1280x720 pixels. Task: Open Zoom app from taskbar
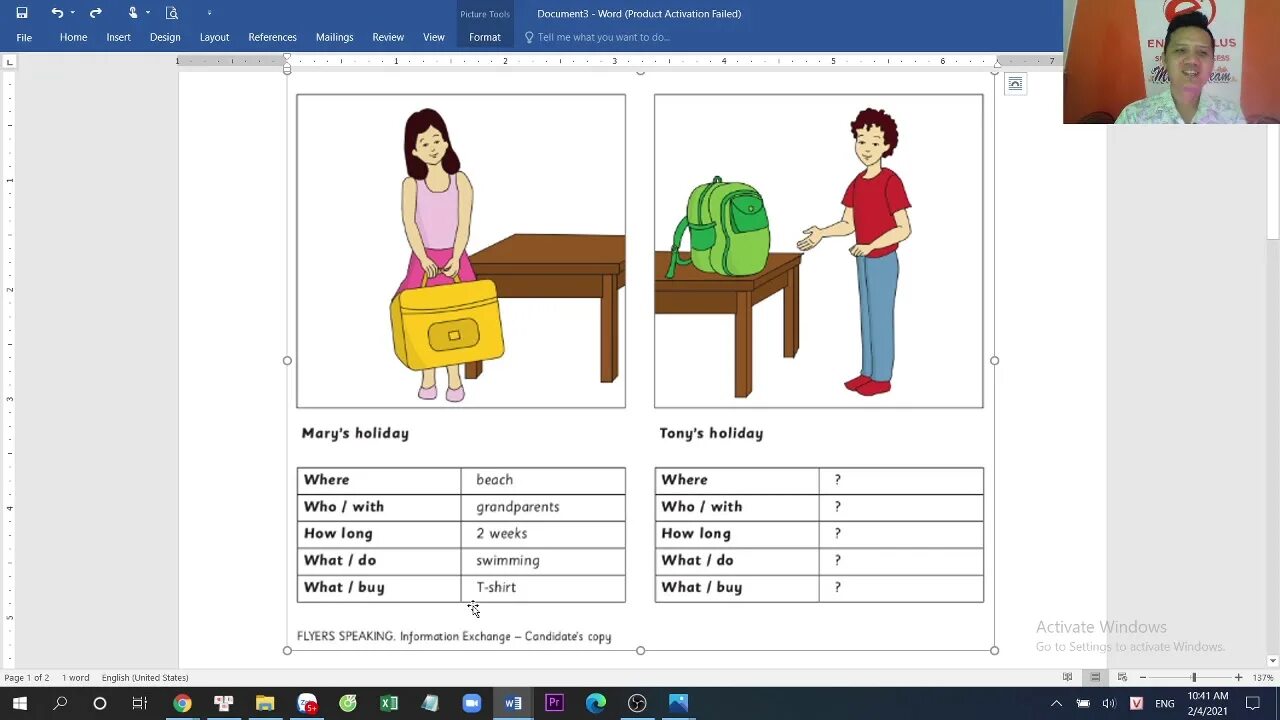pos(472,704)
